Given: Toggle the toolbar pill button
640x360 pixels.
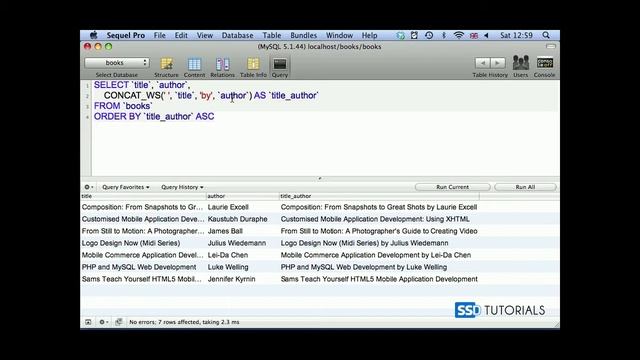Looking at the screenshot, I should [x=551, y=47].
